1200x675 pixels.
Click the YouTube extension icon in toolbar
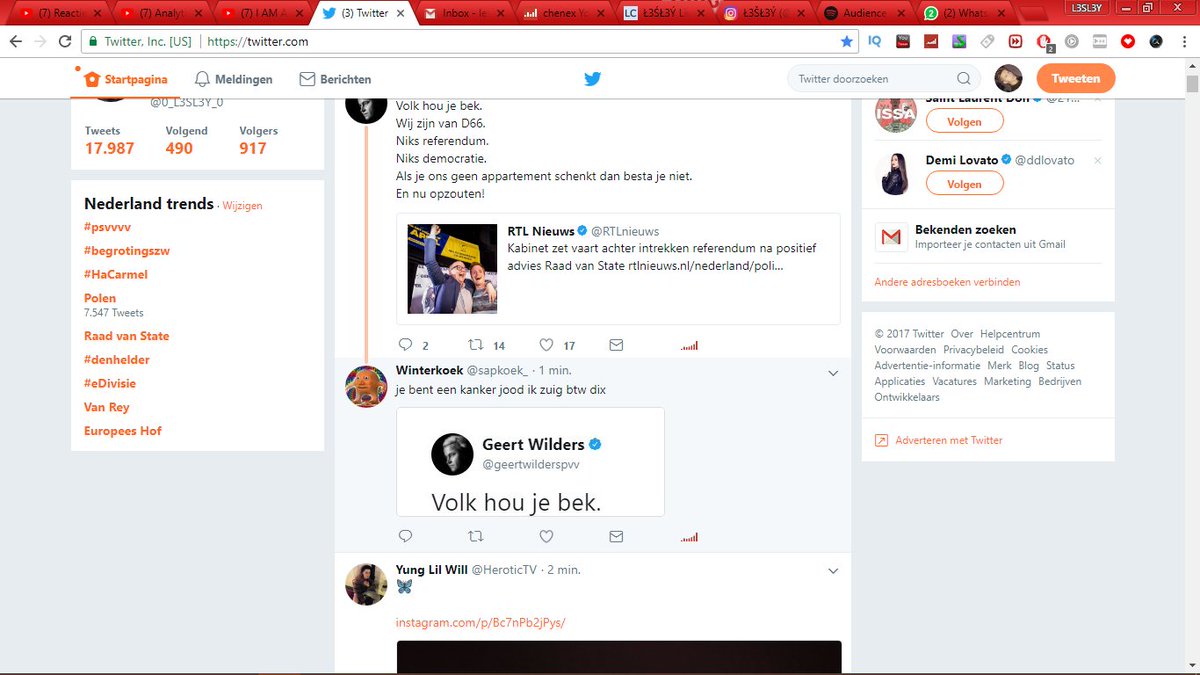coord(903,42)
